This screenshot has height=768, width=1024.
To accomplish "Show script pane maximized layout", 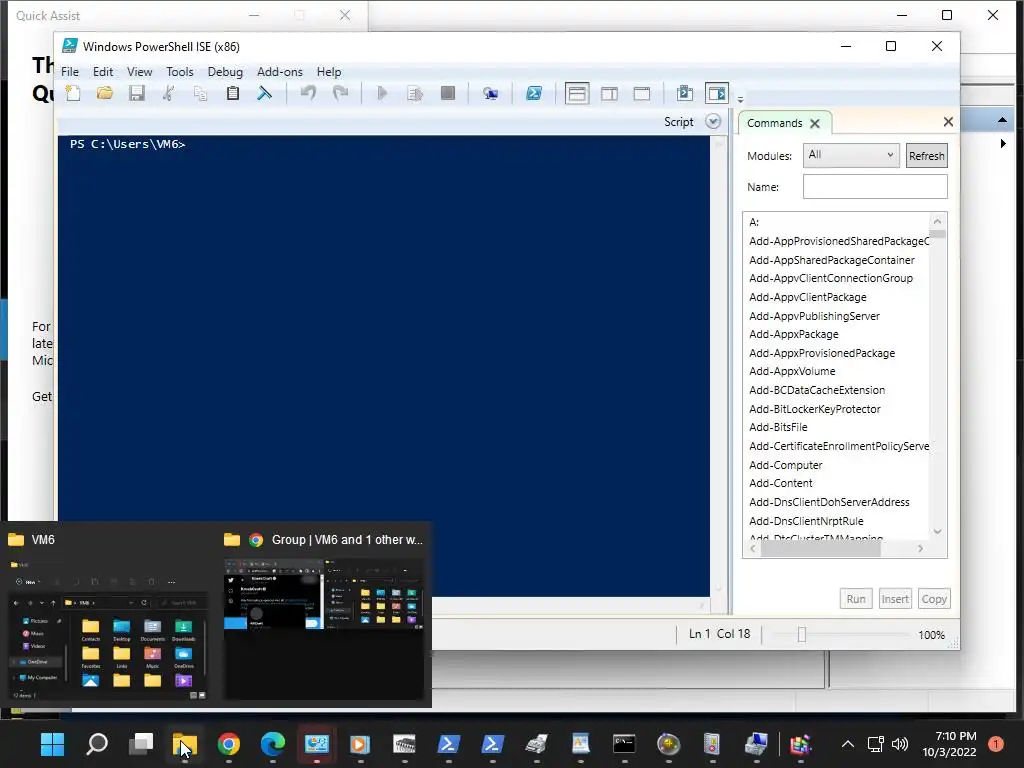I will click(x=642, y=93).
